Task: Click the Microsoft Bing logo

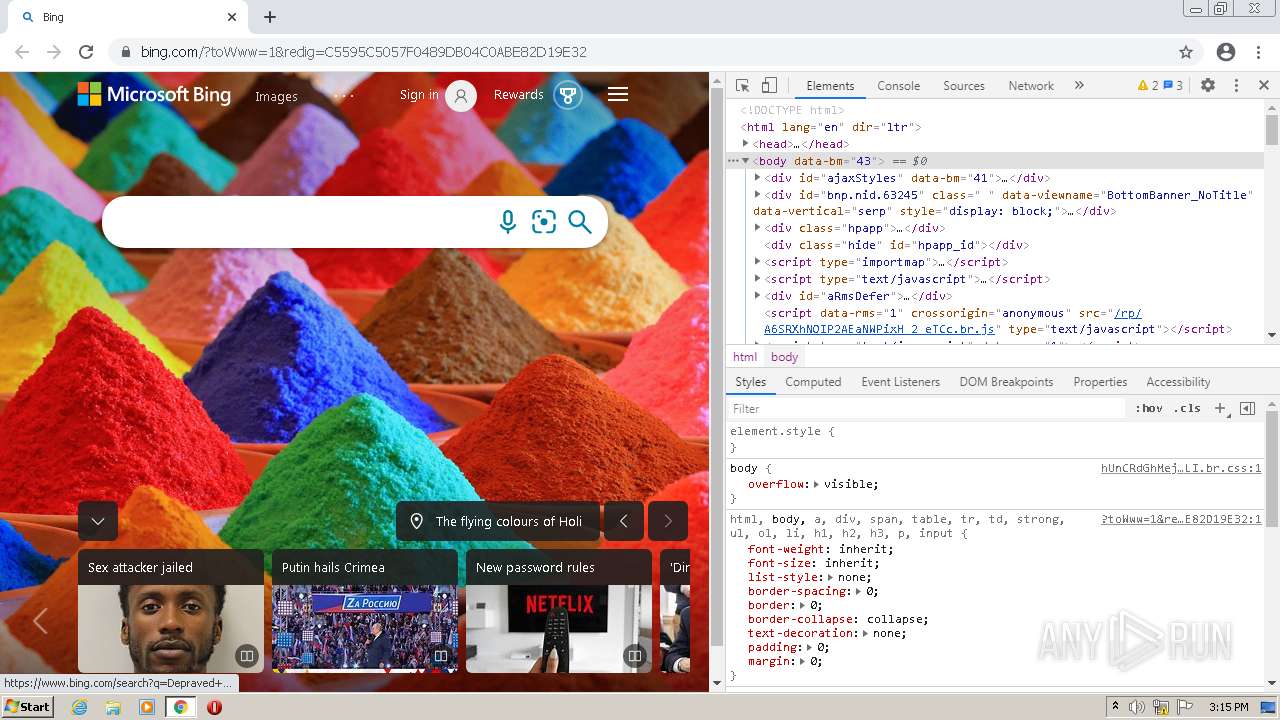Action: (154, 95)
